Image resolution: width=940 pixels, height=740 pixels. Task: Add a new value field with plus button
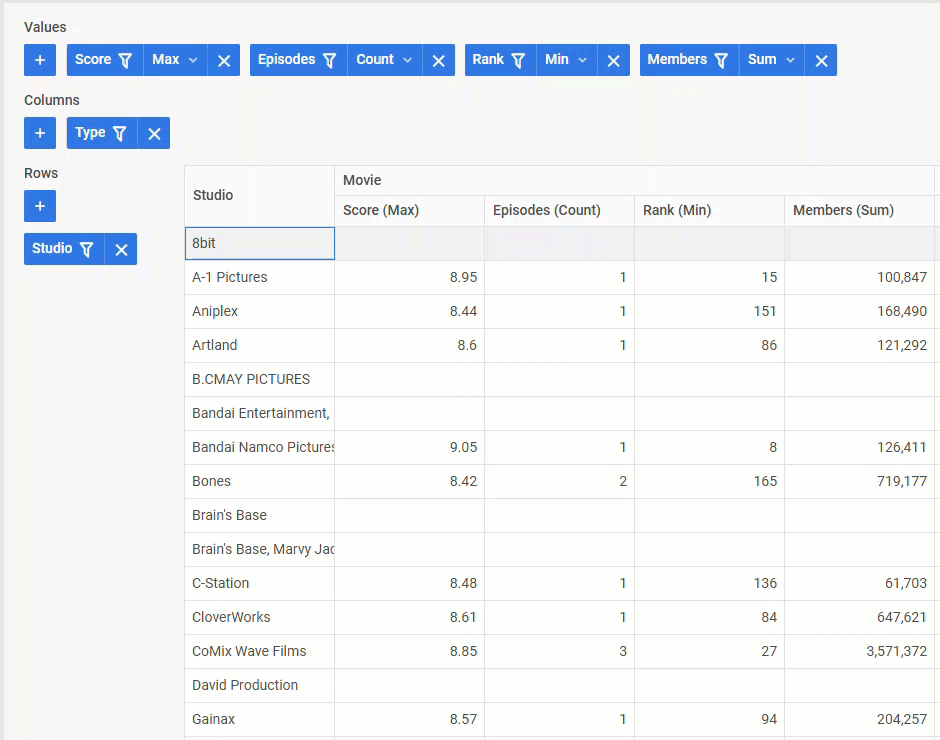(x=40, y=60)
